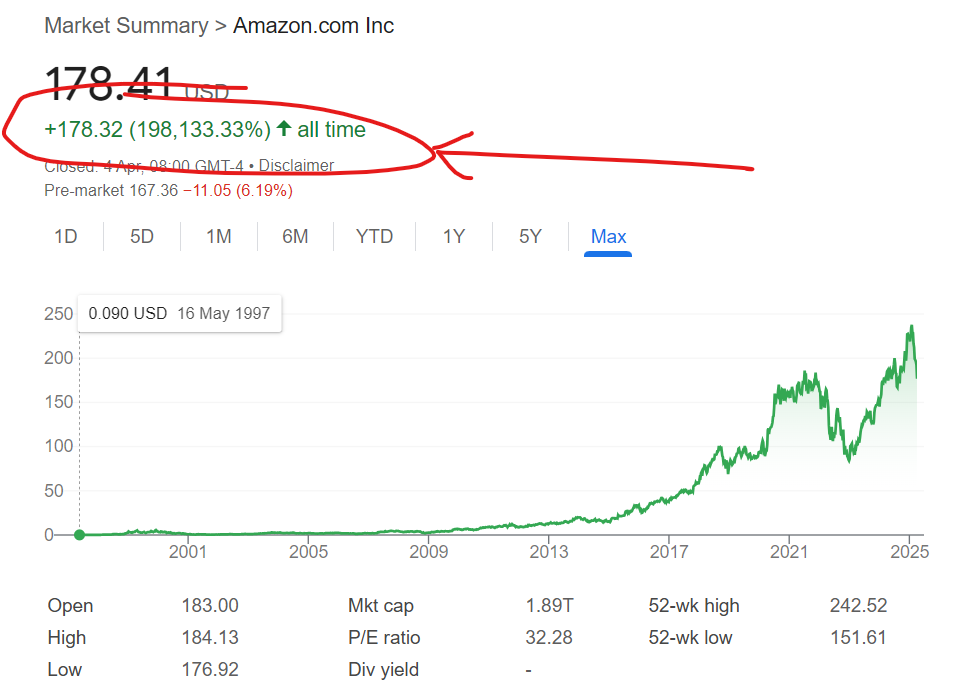This screenshot has height=690, width=956.
Task: Choose the 1M chart range
Action: coord(219,237)
